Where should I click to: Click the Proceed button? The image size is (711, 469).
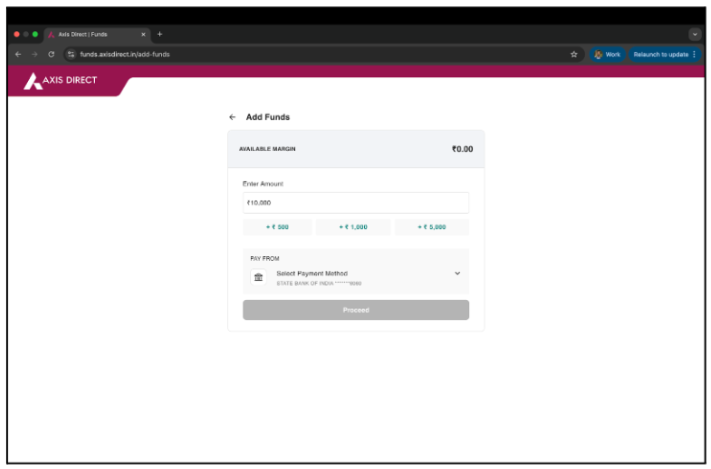pos(355,310)
